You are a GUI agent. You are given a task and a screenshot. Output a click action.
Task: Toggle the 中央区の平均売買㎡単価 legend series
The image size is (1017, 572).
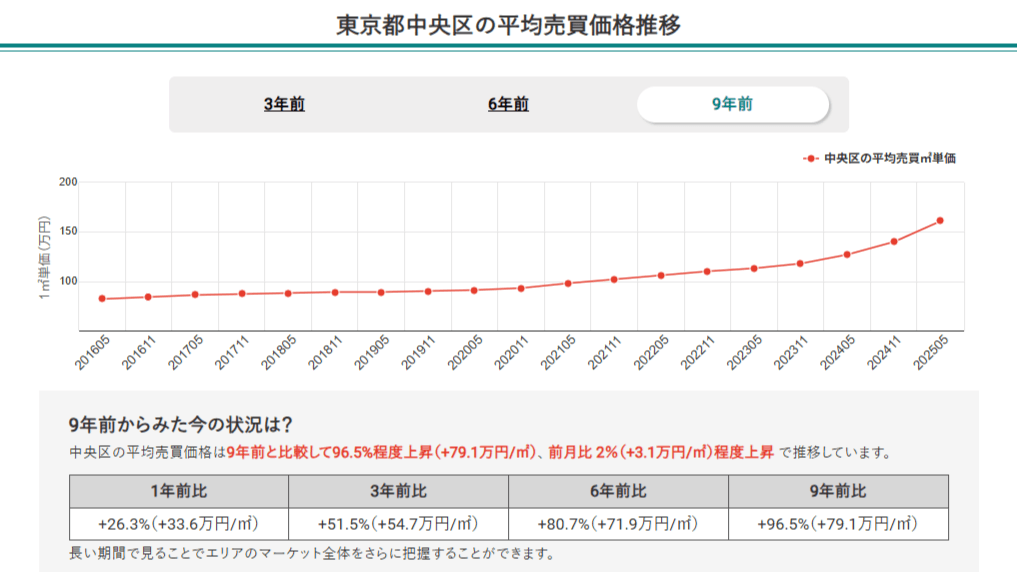[878, 158]
